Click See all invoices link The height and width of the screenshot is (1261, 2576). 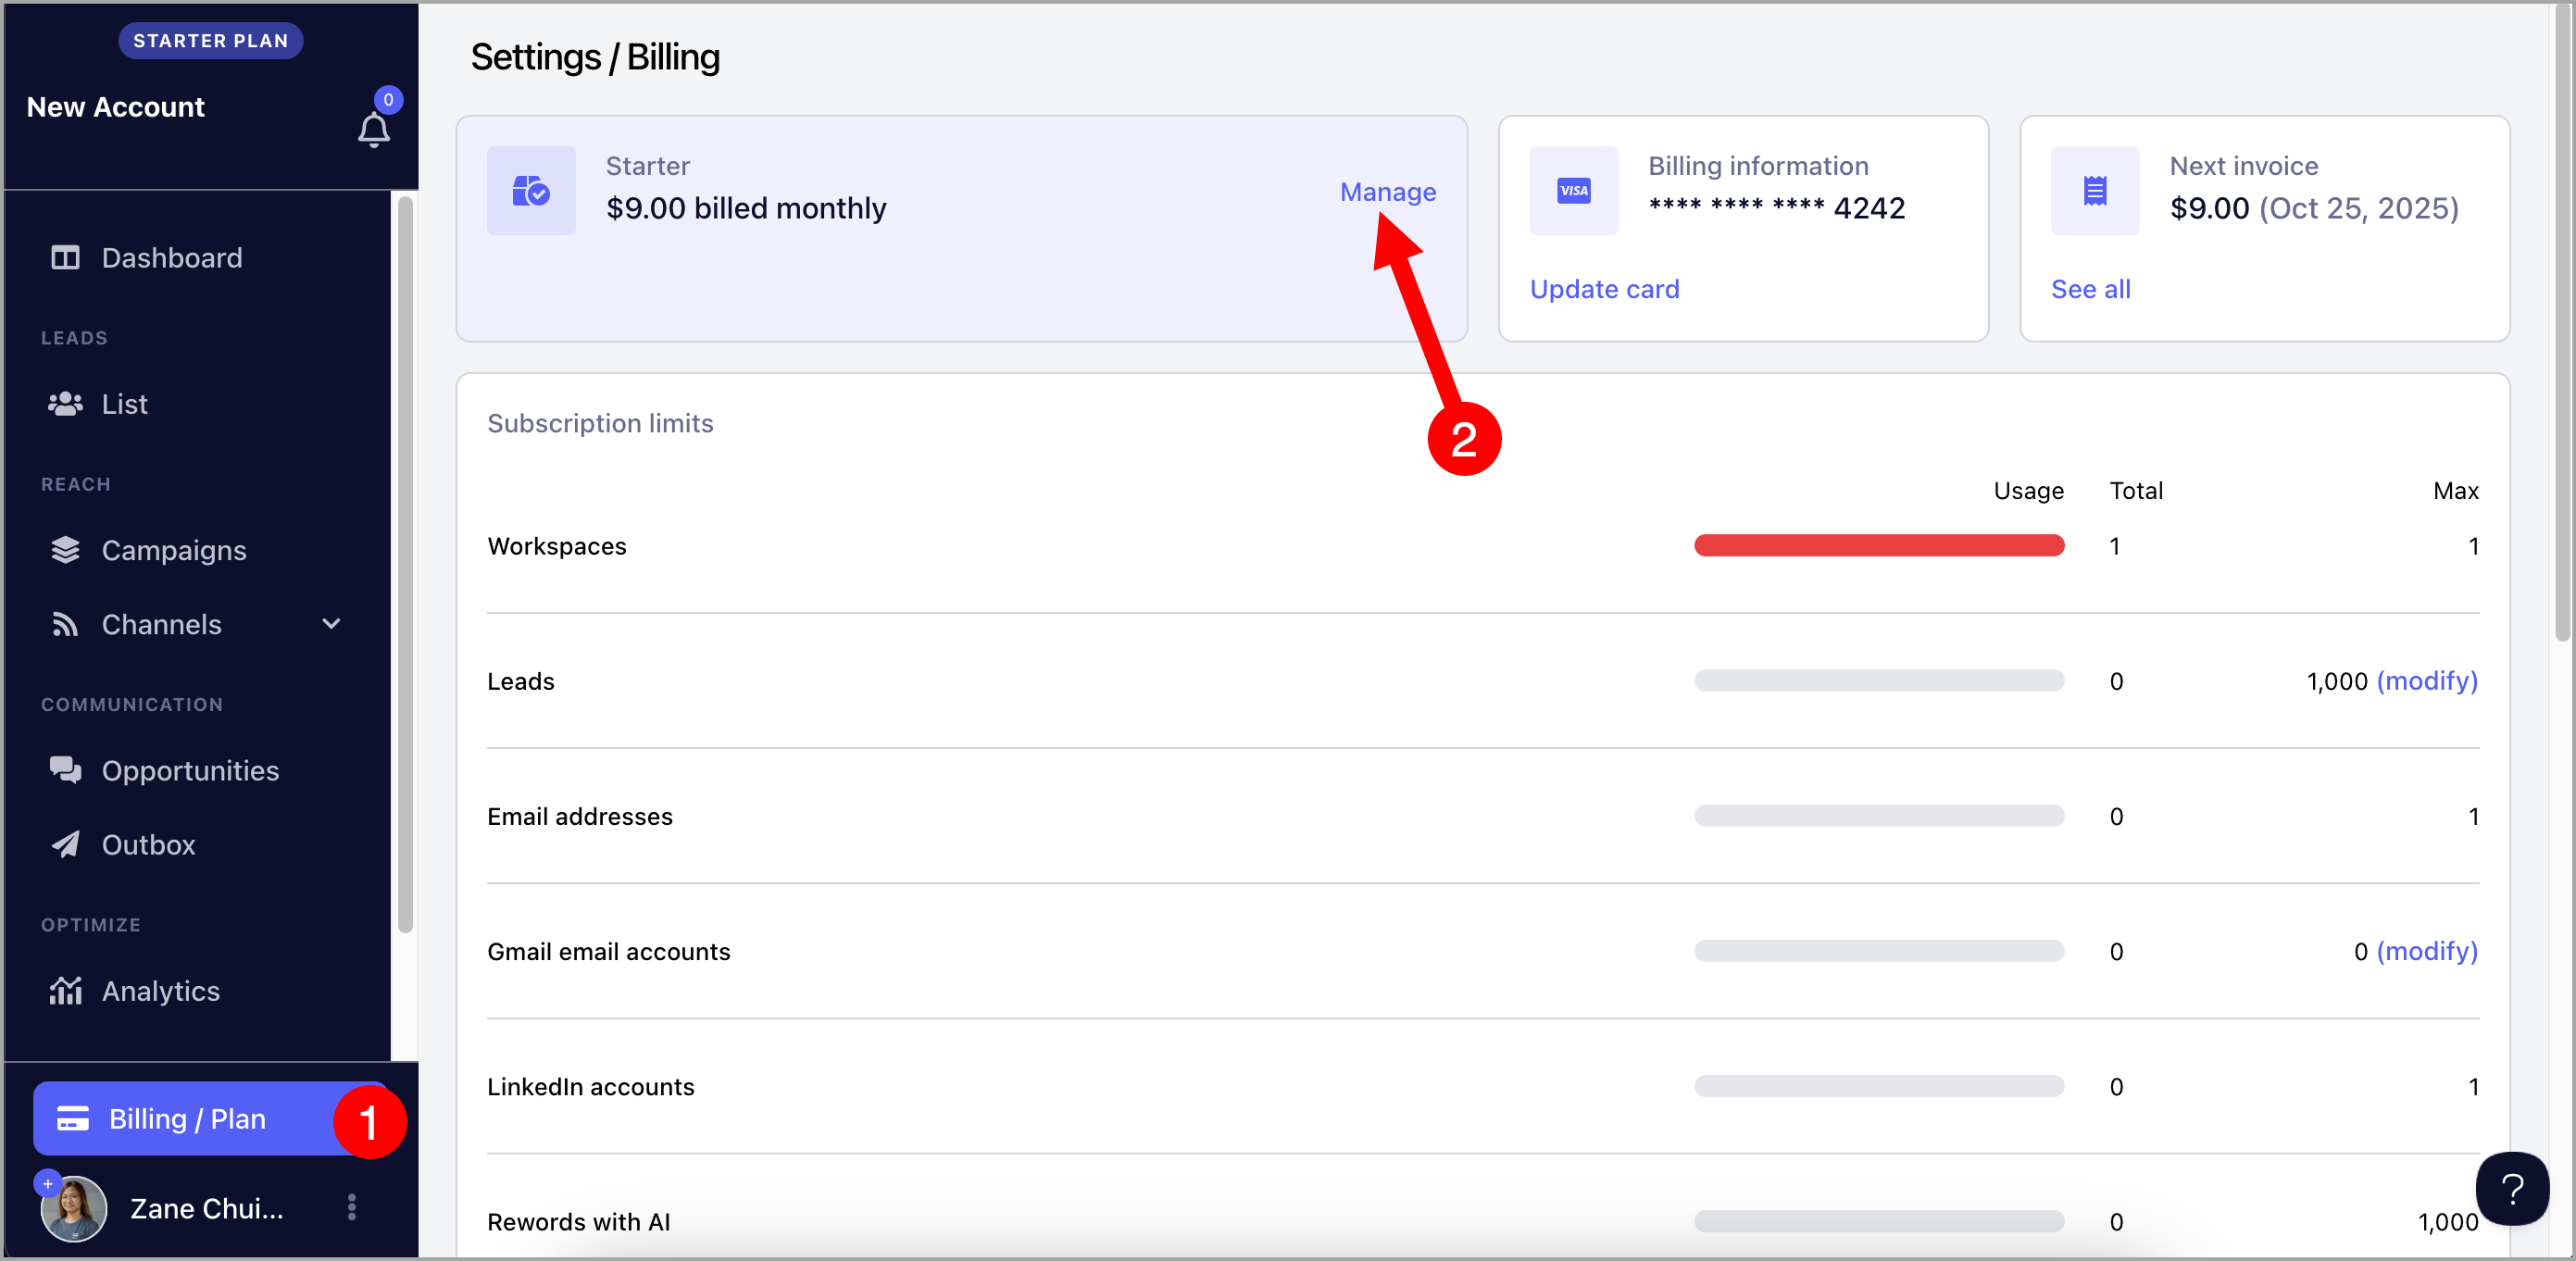2090,289
